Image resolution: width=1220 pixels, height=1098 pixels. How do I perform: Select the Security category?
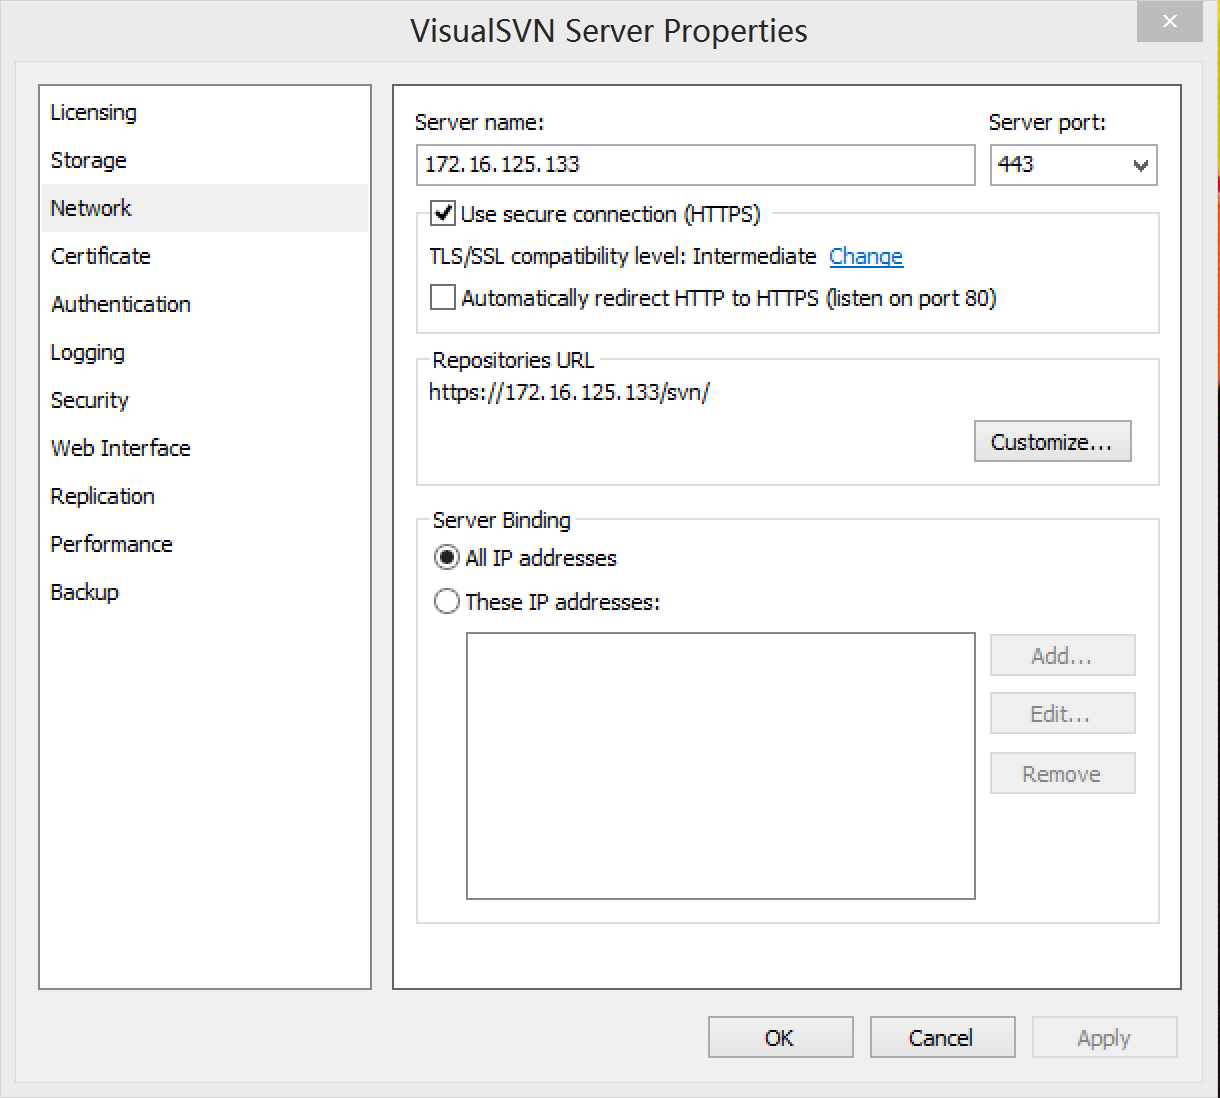coord(90,400)
